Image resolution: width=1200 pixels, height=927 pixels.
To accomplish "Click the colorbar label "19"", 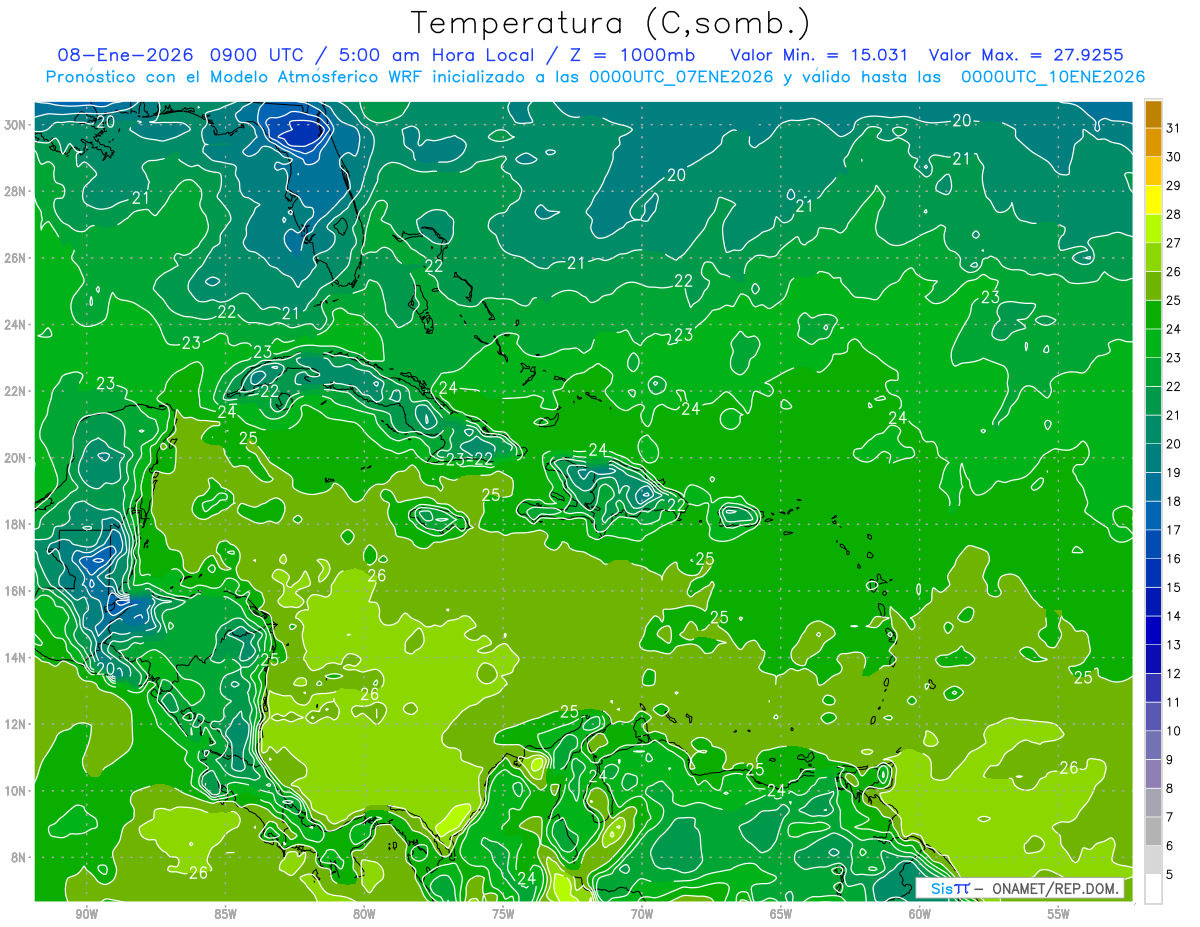I will pos(1173,472).
